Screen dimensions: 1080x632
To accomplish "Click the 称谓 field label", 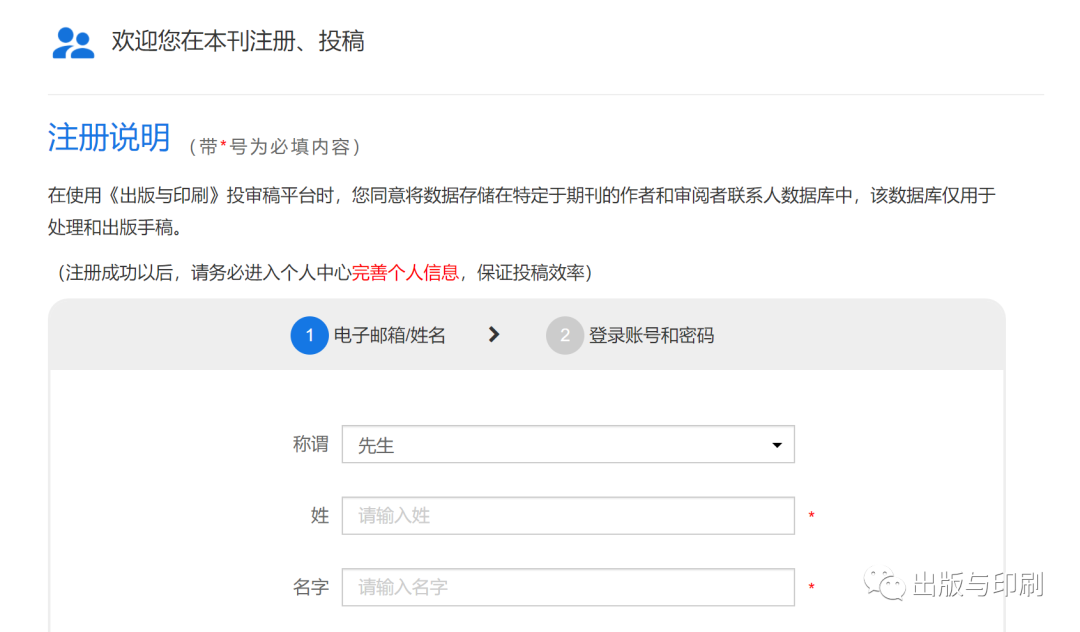I will click(x=311, y=445).
